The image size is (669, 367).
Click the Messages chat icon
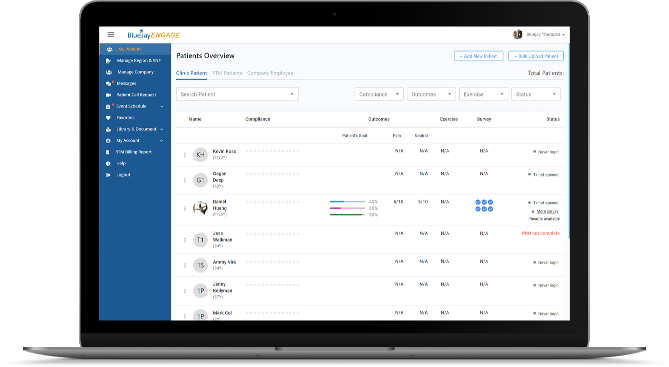tap(108, 84)
